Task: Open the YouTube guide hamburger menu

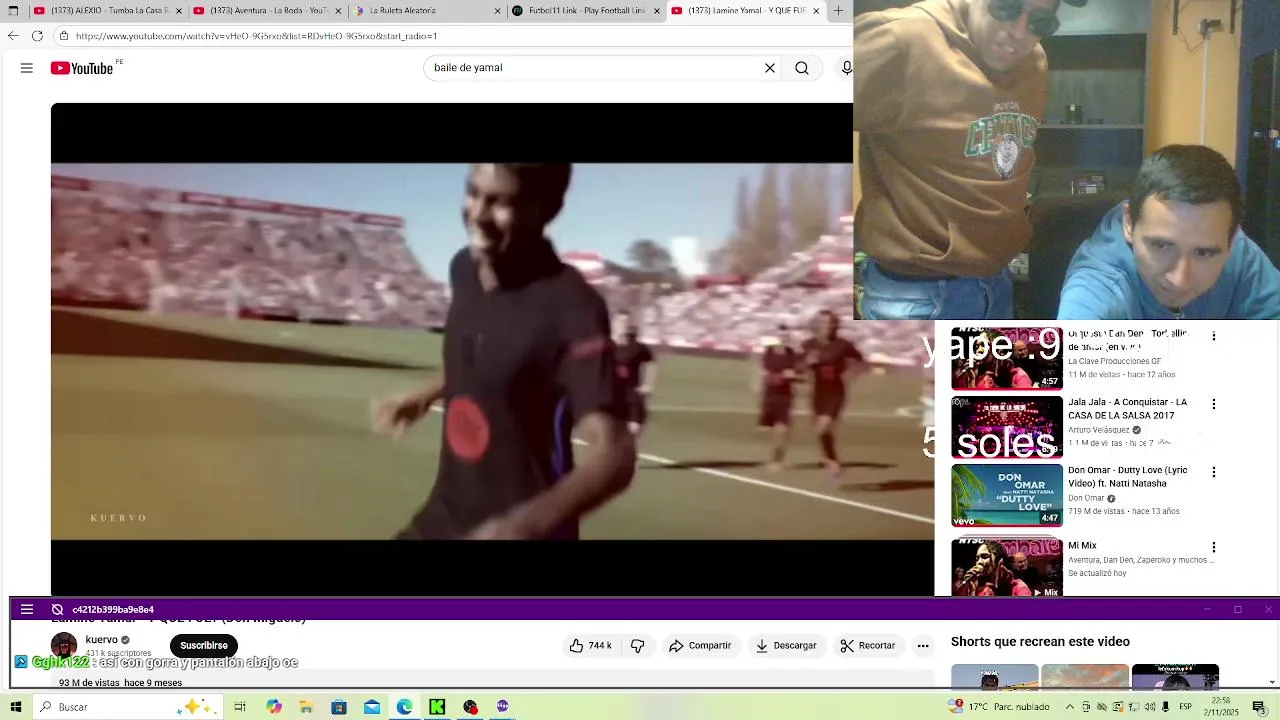Action: tap(27, 68)
